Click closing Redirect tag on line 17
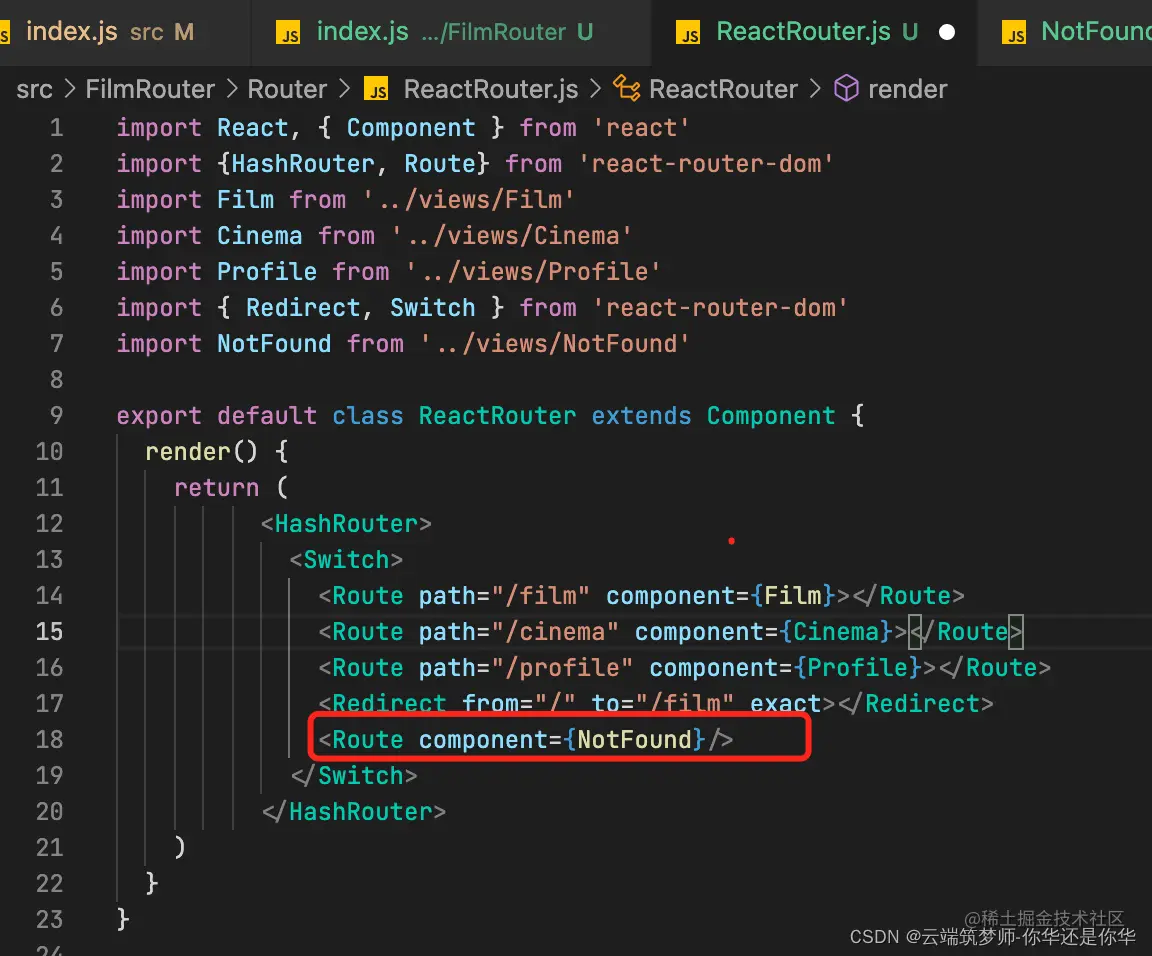Image resolution: width=1152 pixels, height=956 pixels. point(915,704)
